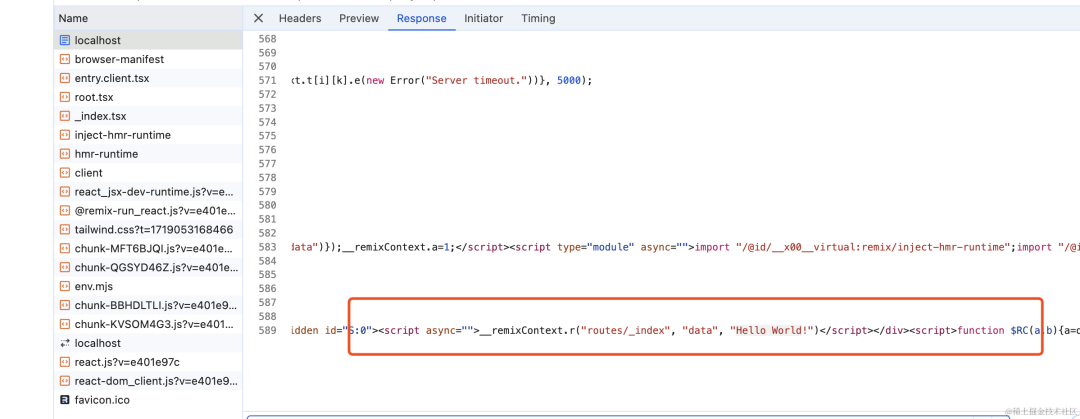Click the document icon beside first localhost
Image resolution: width=1080 pixels, height=419 pixels.
coord(65,40)
